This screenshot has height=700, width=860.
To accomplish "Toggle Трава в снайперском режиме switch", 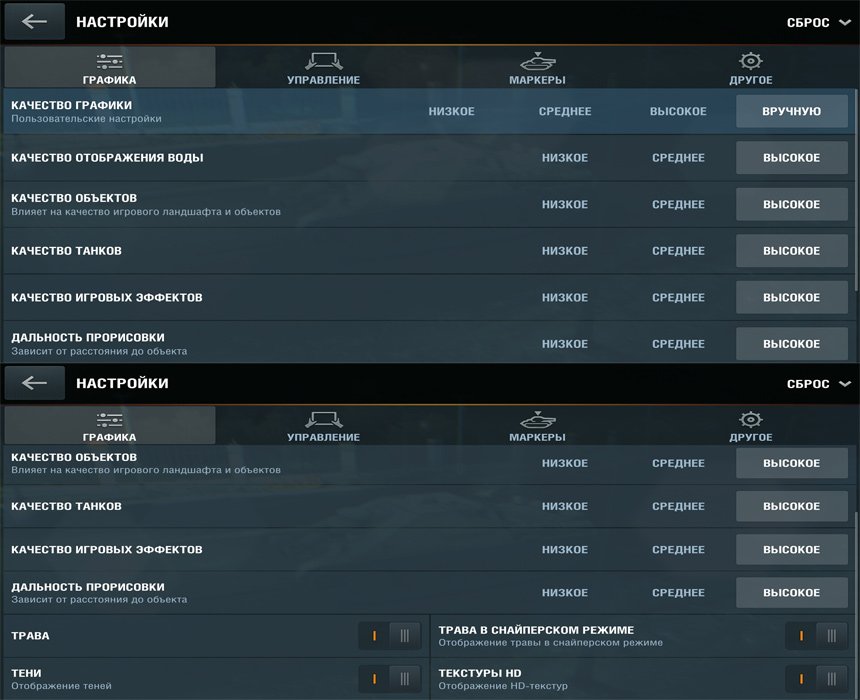I will 817,636.
